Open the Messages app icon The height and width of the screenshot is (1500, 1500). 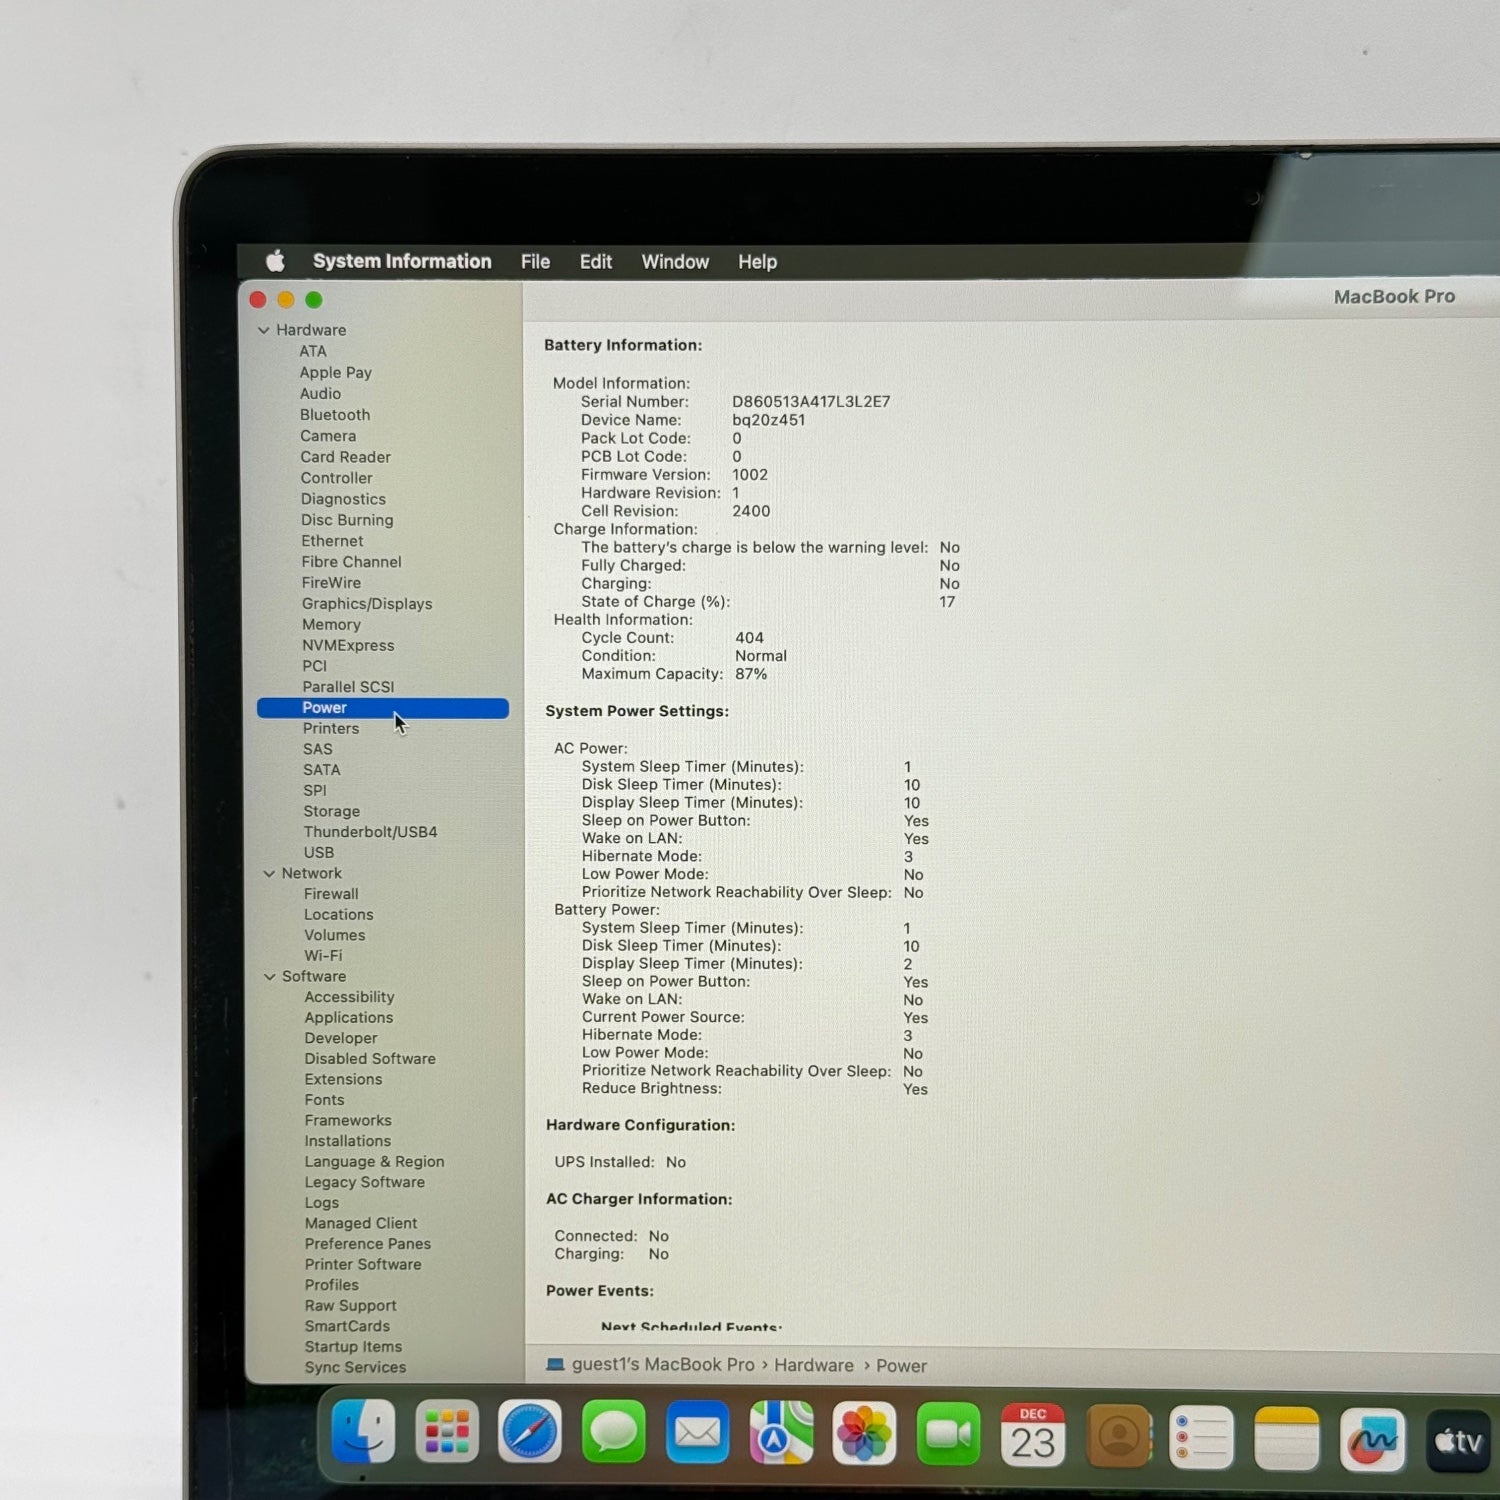coord(613,1433)
